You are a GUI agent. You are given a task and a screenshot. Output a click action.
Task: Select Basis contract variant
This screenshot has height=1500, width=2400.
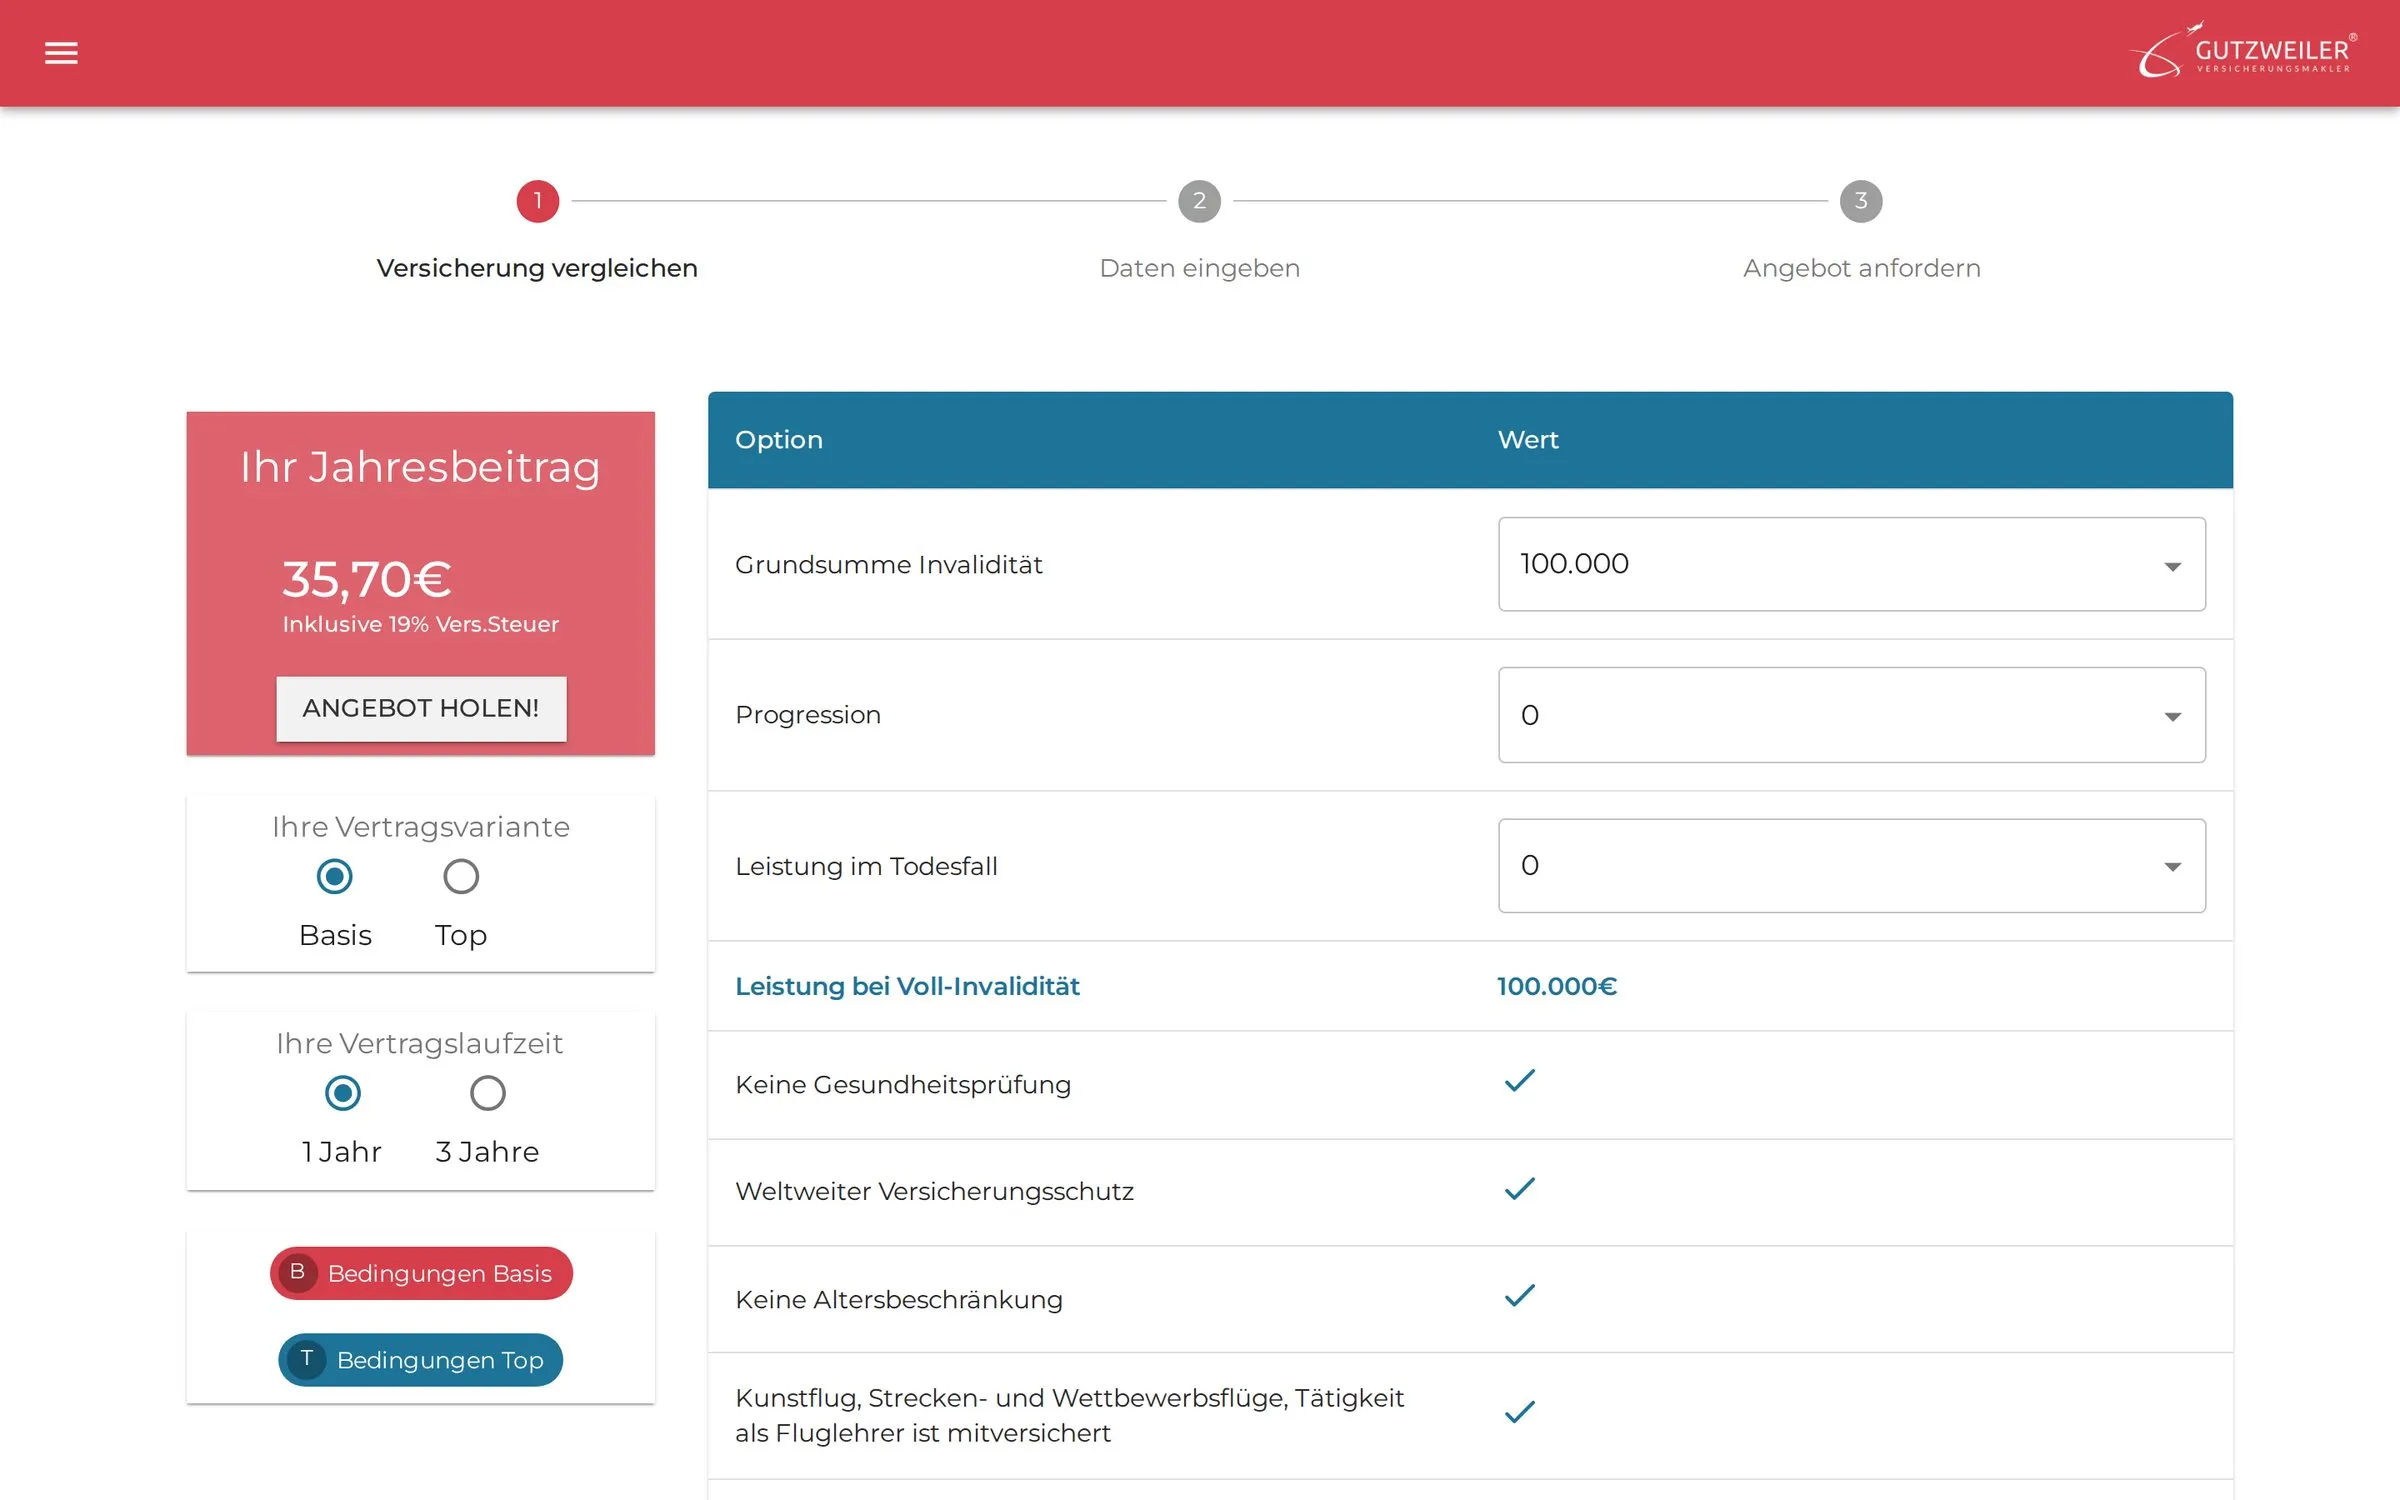click(x=334, y=877)
